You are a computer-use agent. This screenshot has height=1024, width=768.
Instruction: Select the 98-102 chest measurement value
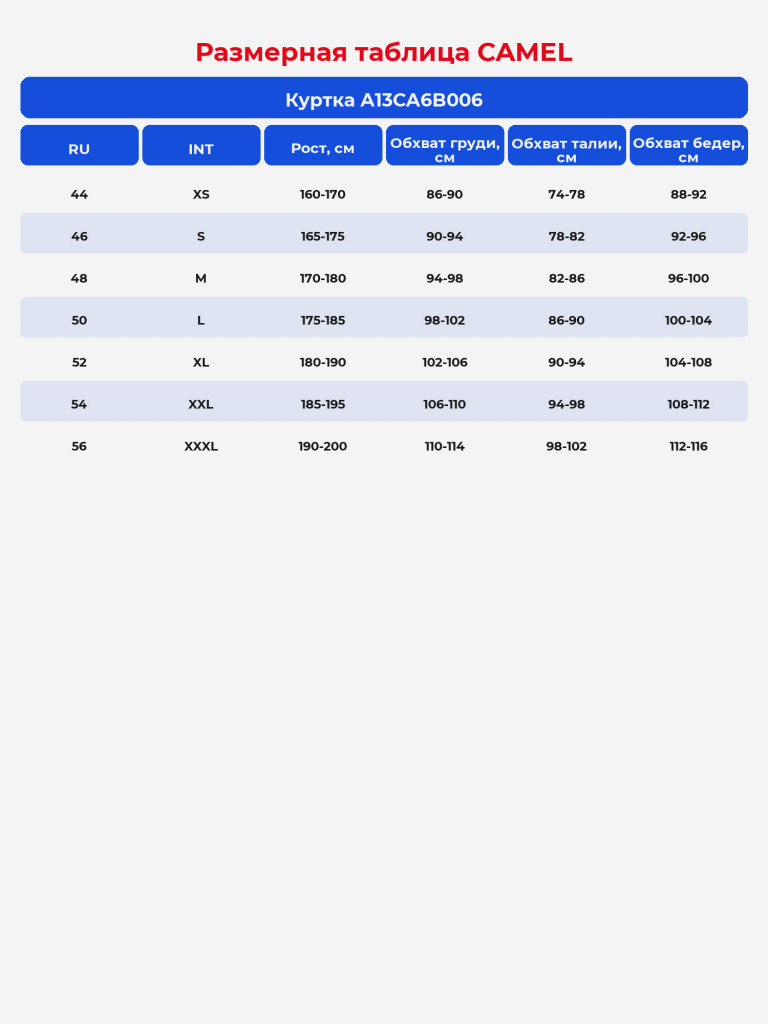coord(445,321)
